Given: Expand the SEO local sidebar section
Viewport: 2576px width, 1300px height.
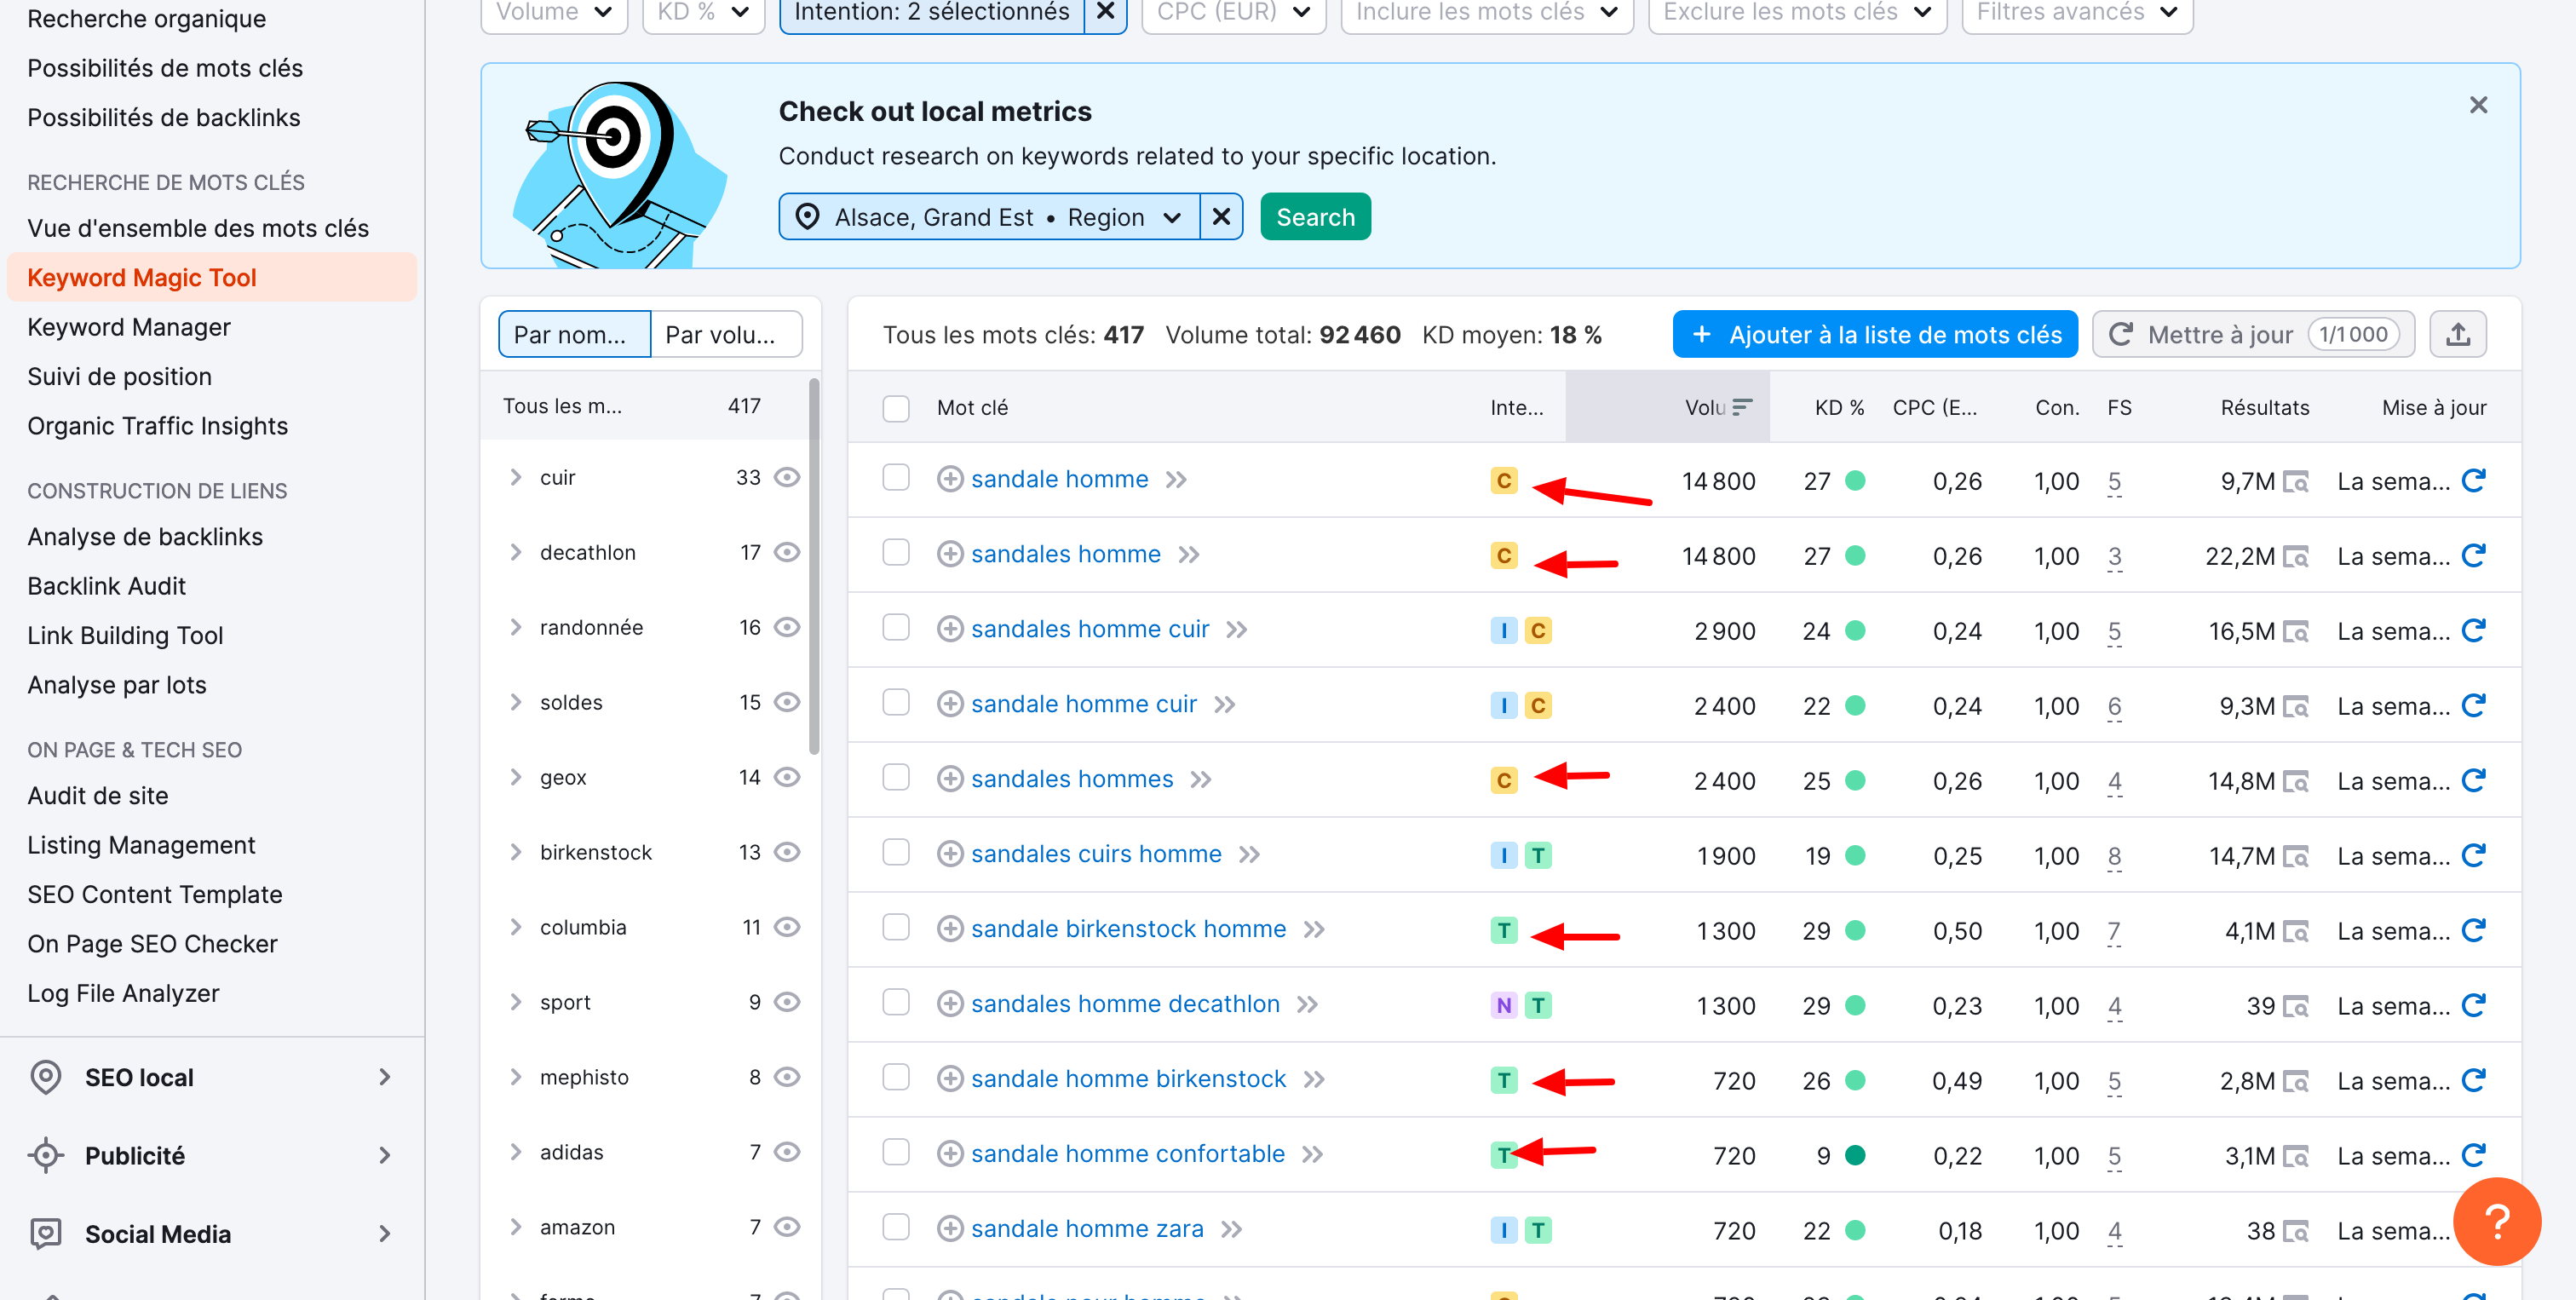Looking at the screenshot, I should 385,1077.
